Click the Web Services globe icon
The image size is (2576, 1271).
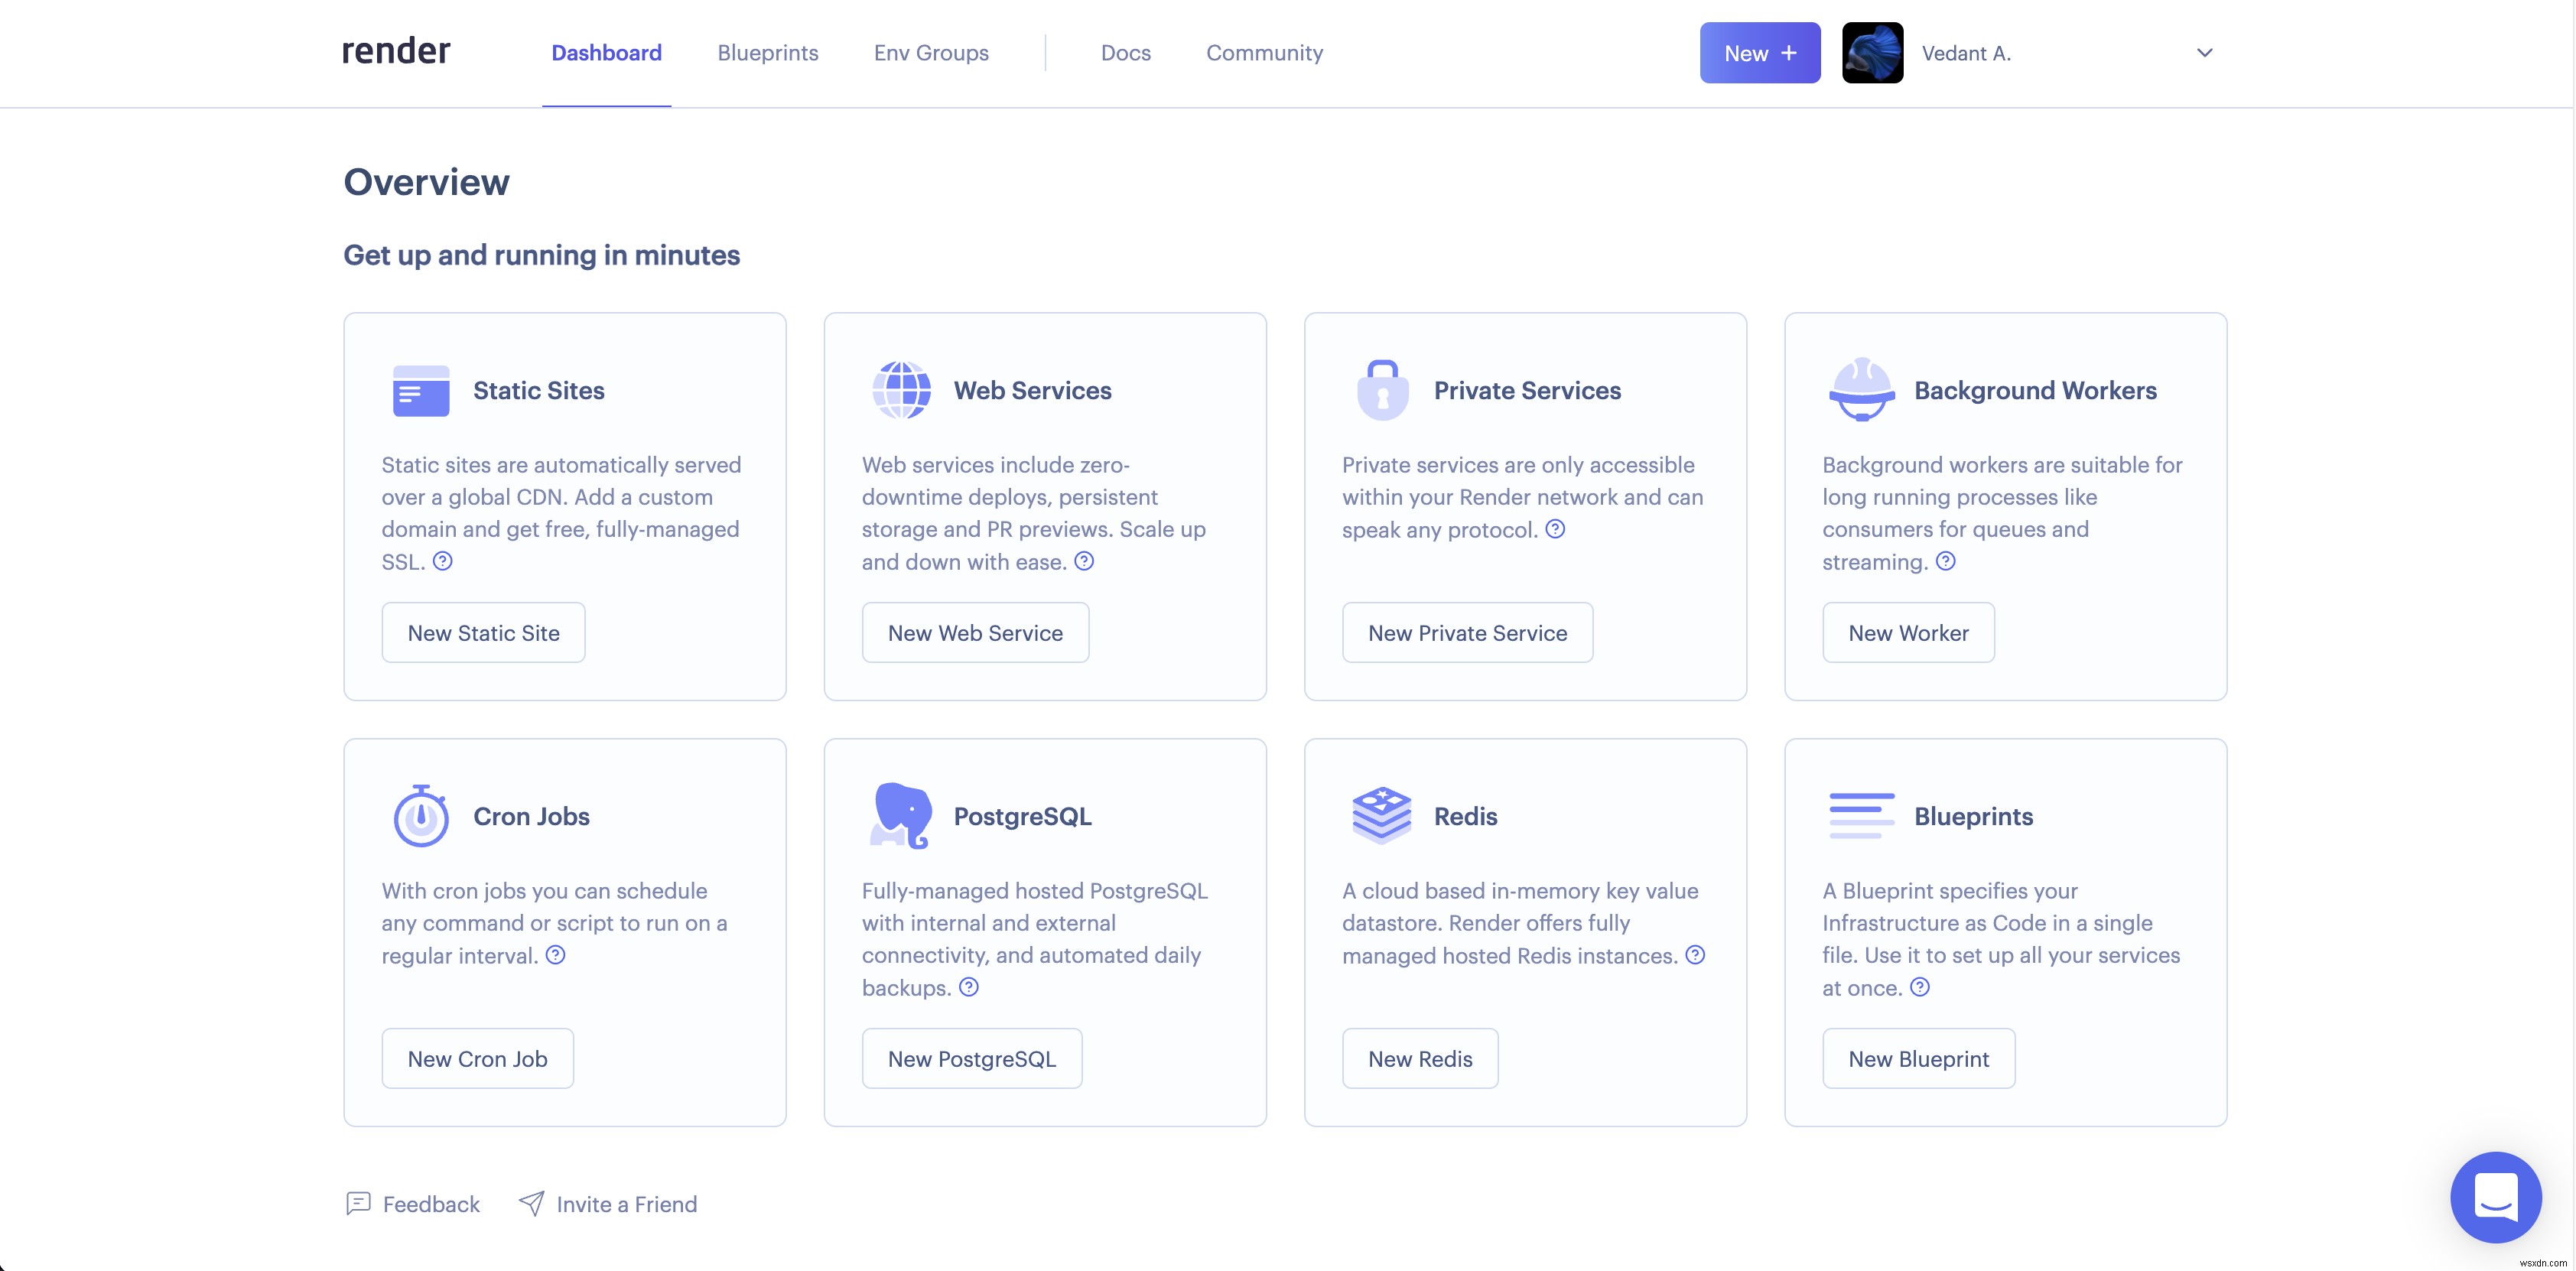900,389
